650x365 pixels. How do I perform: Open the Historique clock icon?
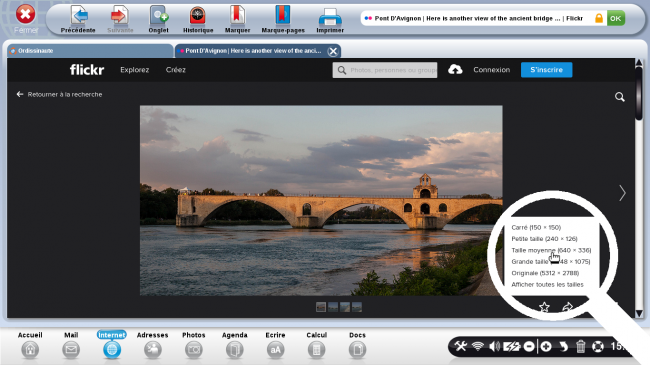(198, 16)
